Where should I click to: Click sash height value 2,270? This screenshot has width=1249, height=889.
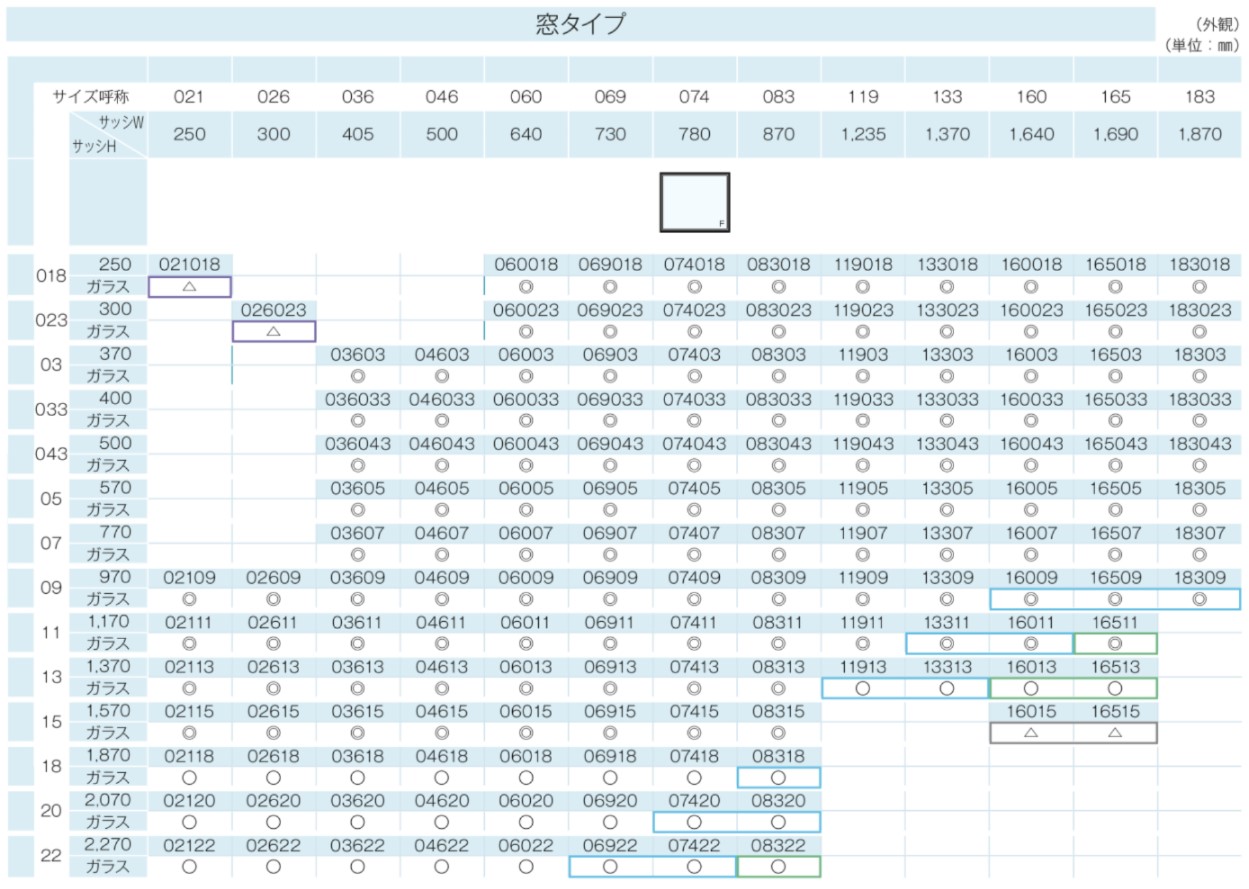[x=108, y=845]
